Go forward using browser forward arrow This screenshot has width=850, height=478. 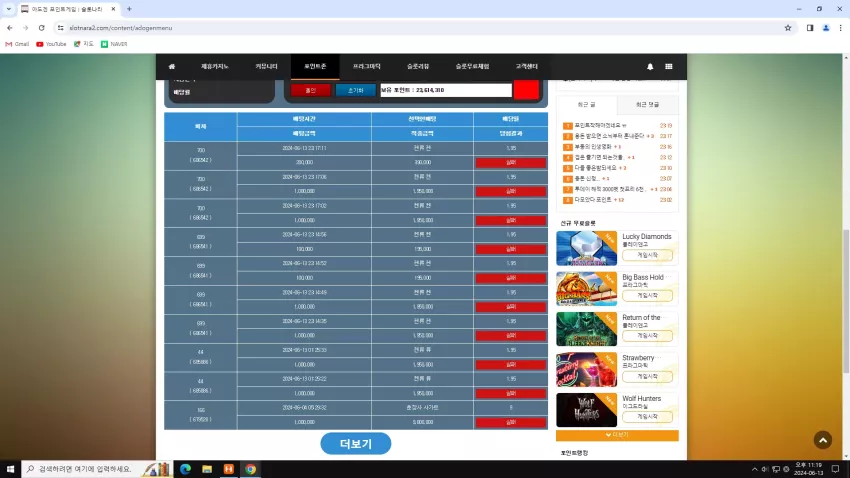(x=25, y=28)
